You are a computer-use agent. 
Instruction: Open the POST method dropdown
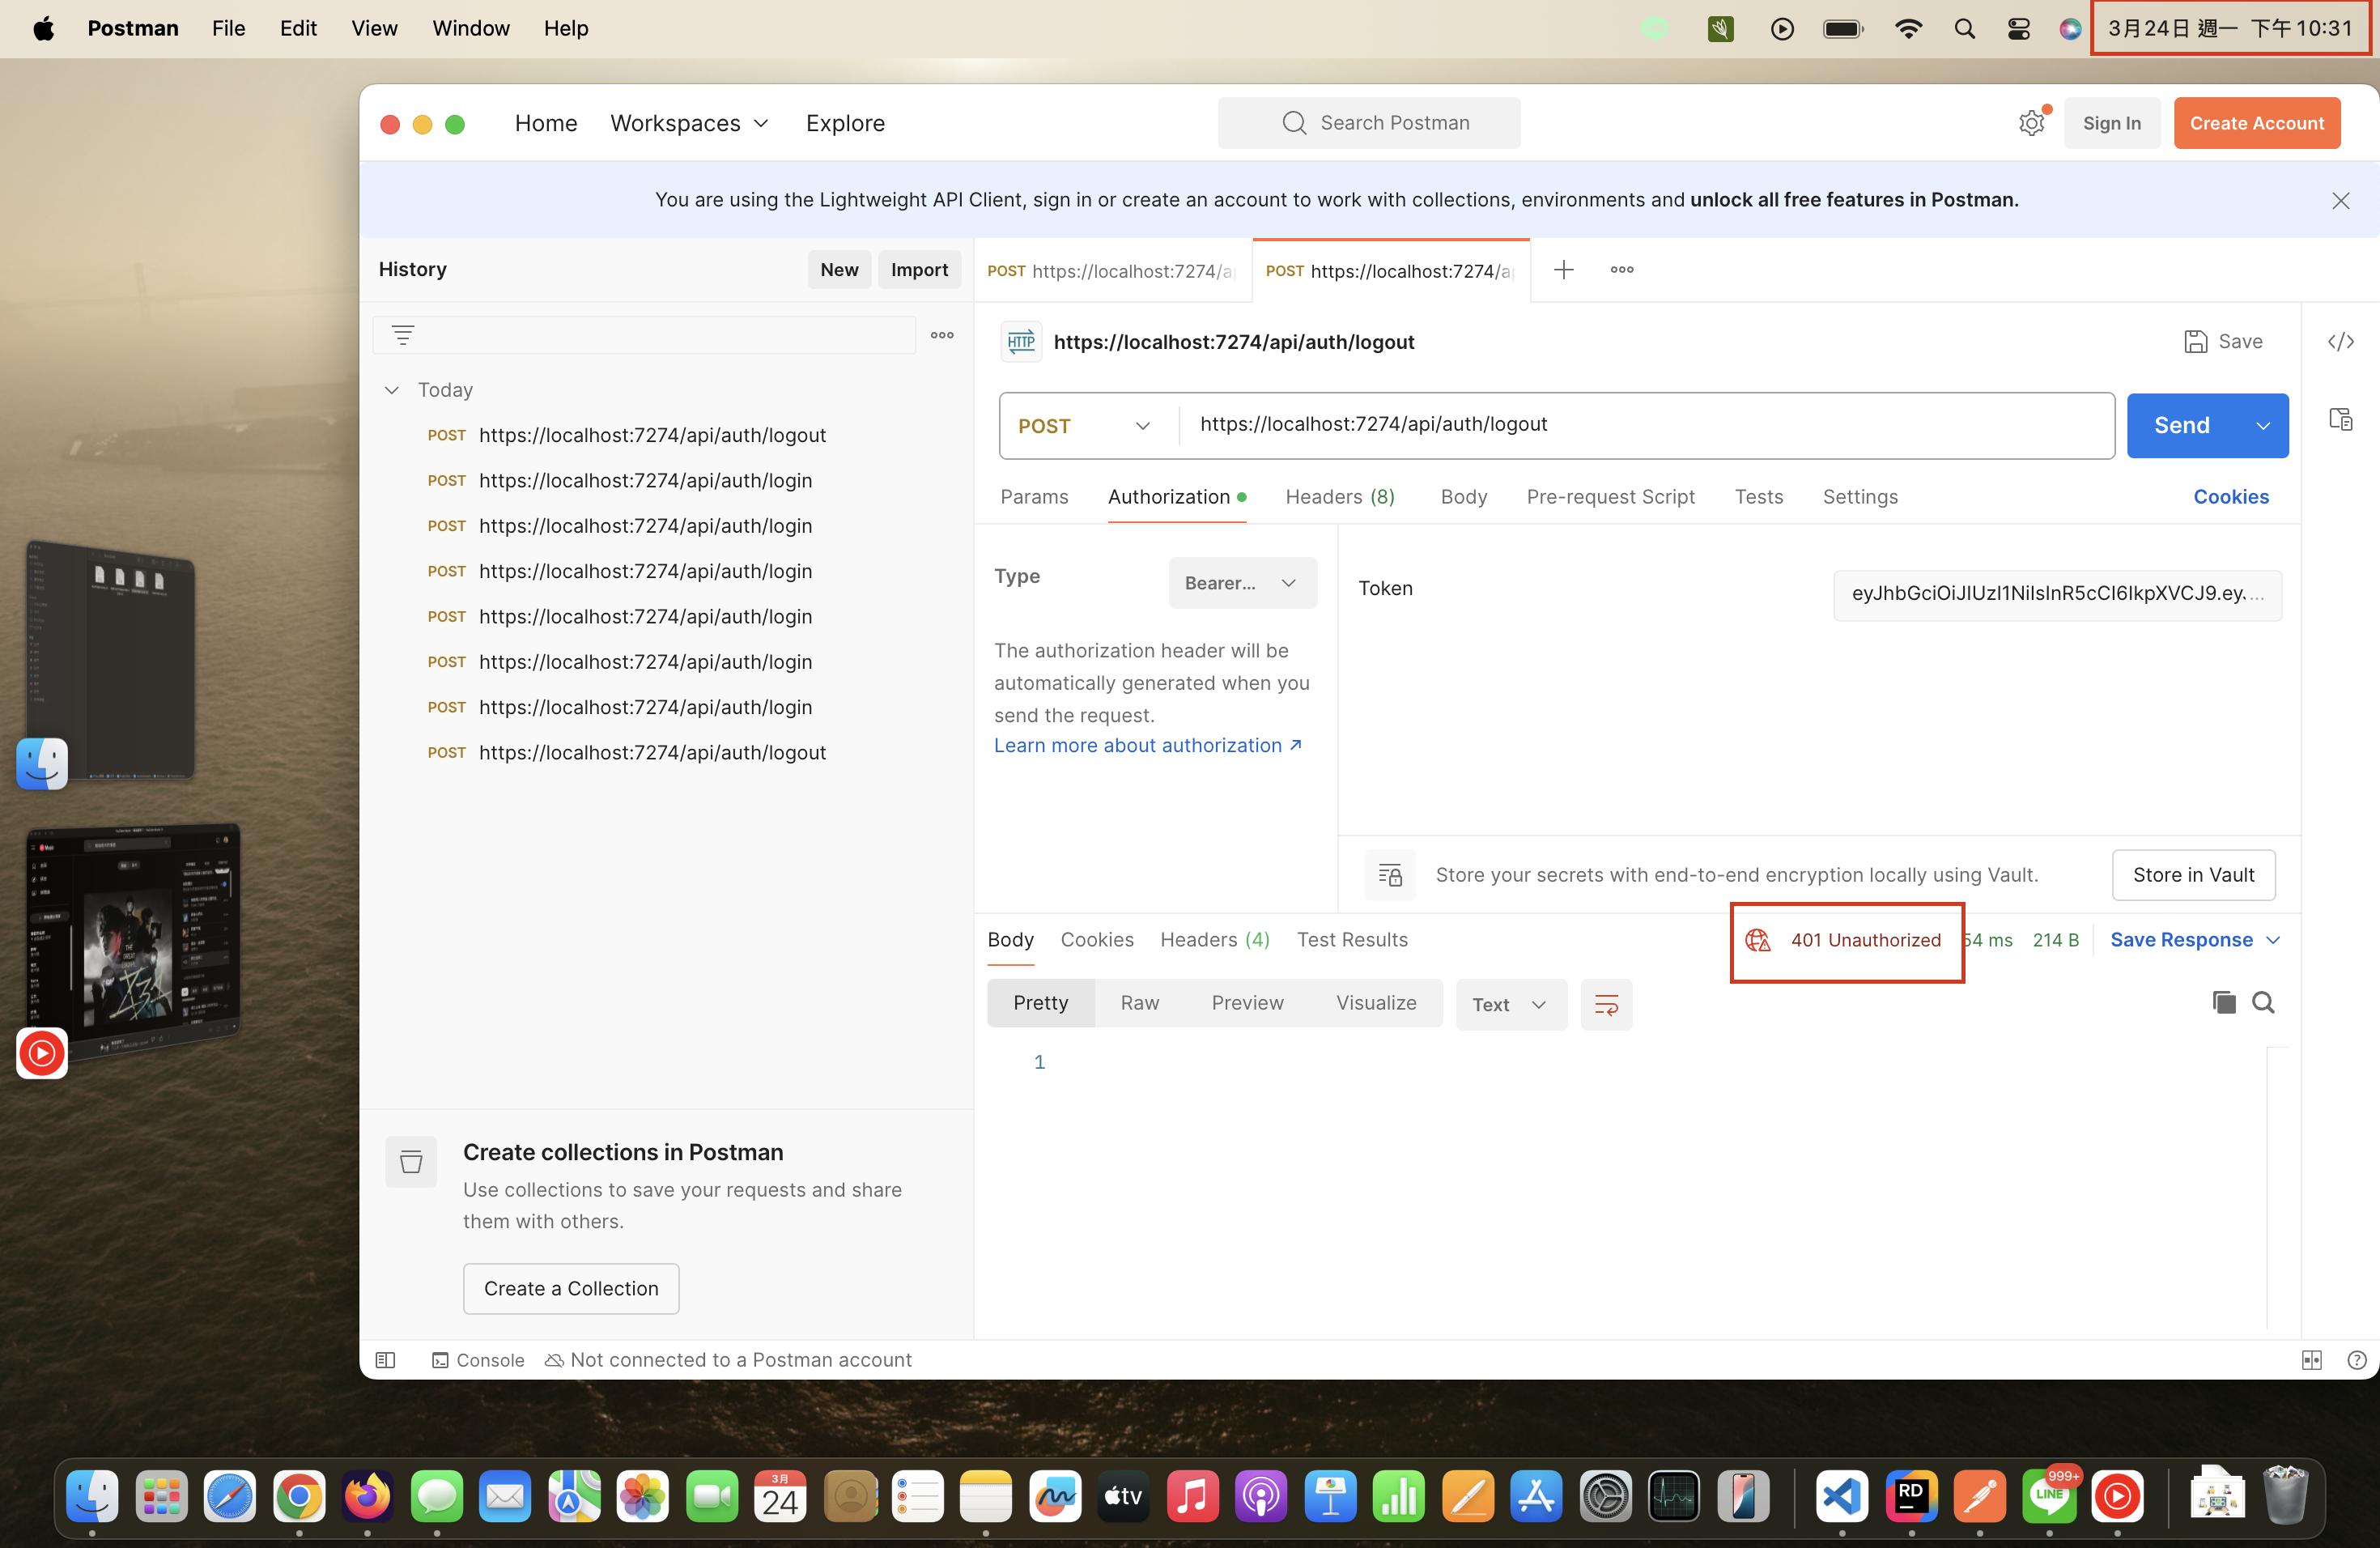click(1085, 426)
